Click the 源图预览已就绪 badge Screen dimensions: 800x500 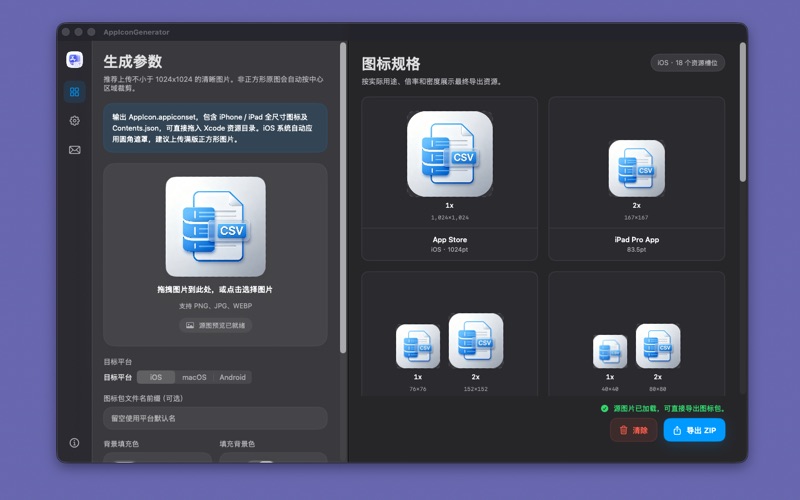215,325
